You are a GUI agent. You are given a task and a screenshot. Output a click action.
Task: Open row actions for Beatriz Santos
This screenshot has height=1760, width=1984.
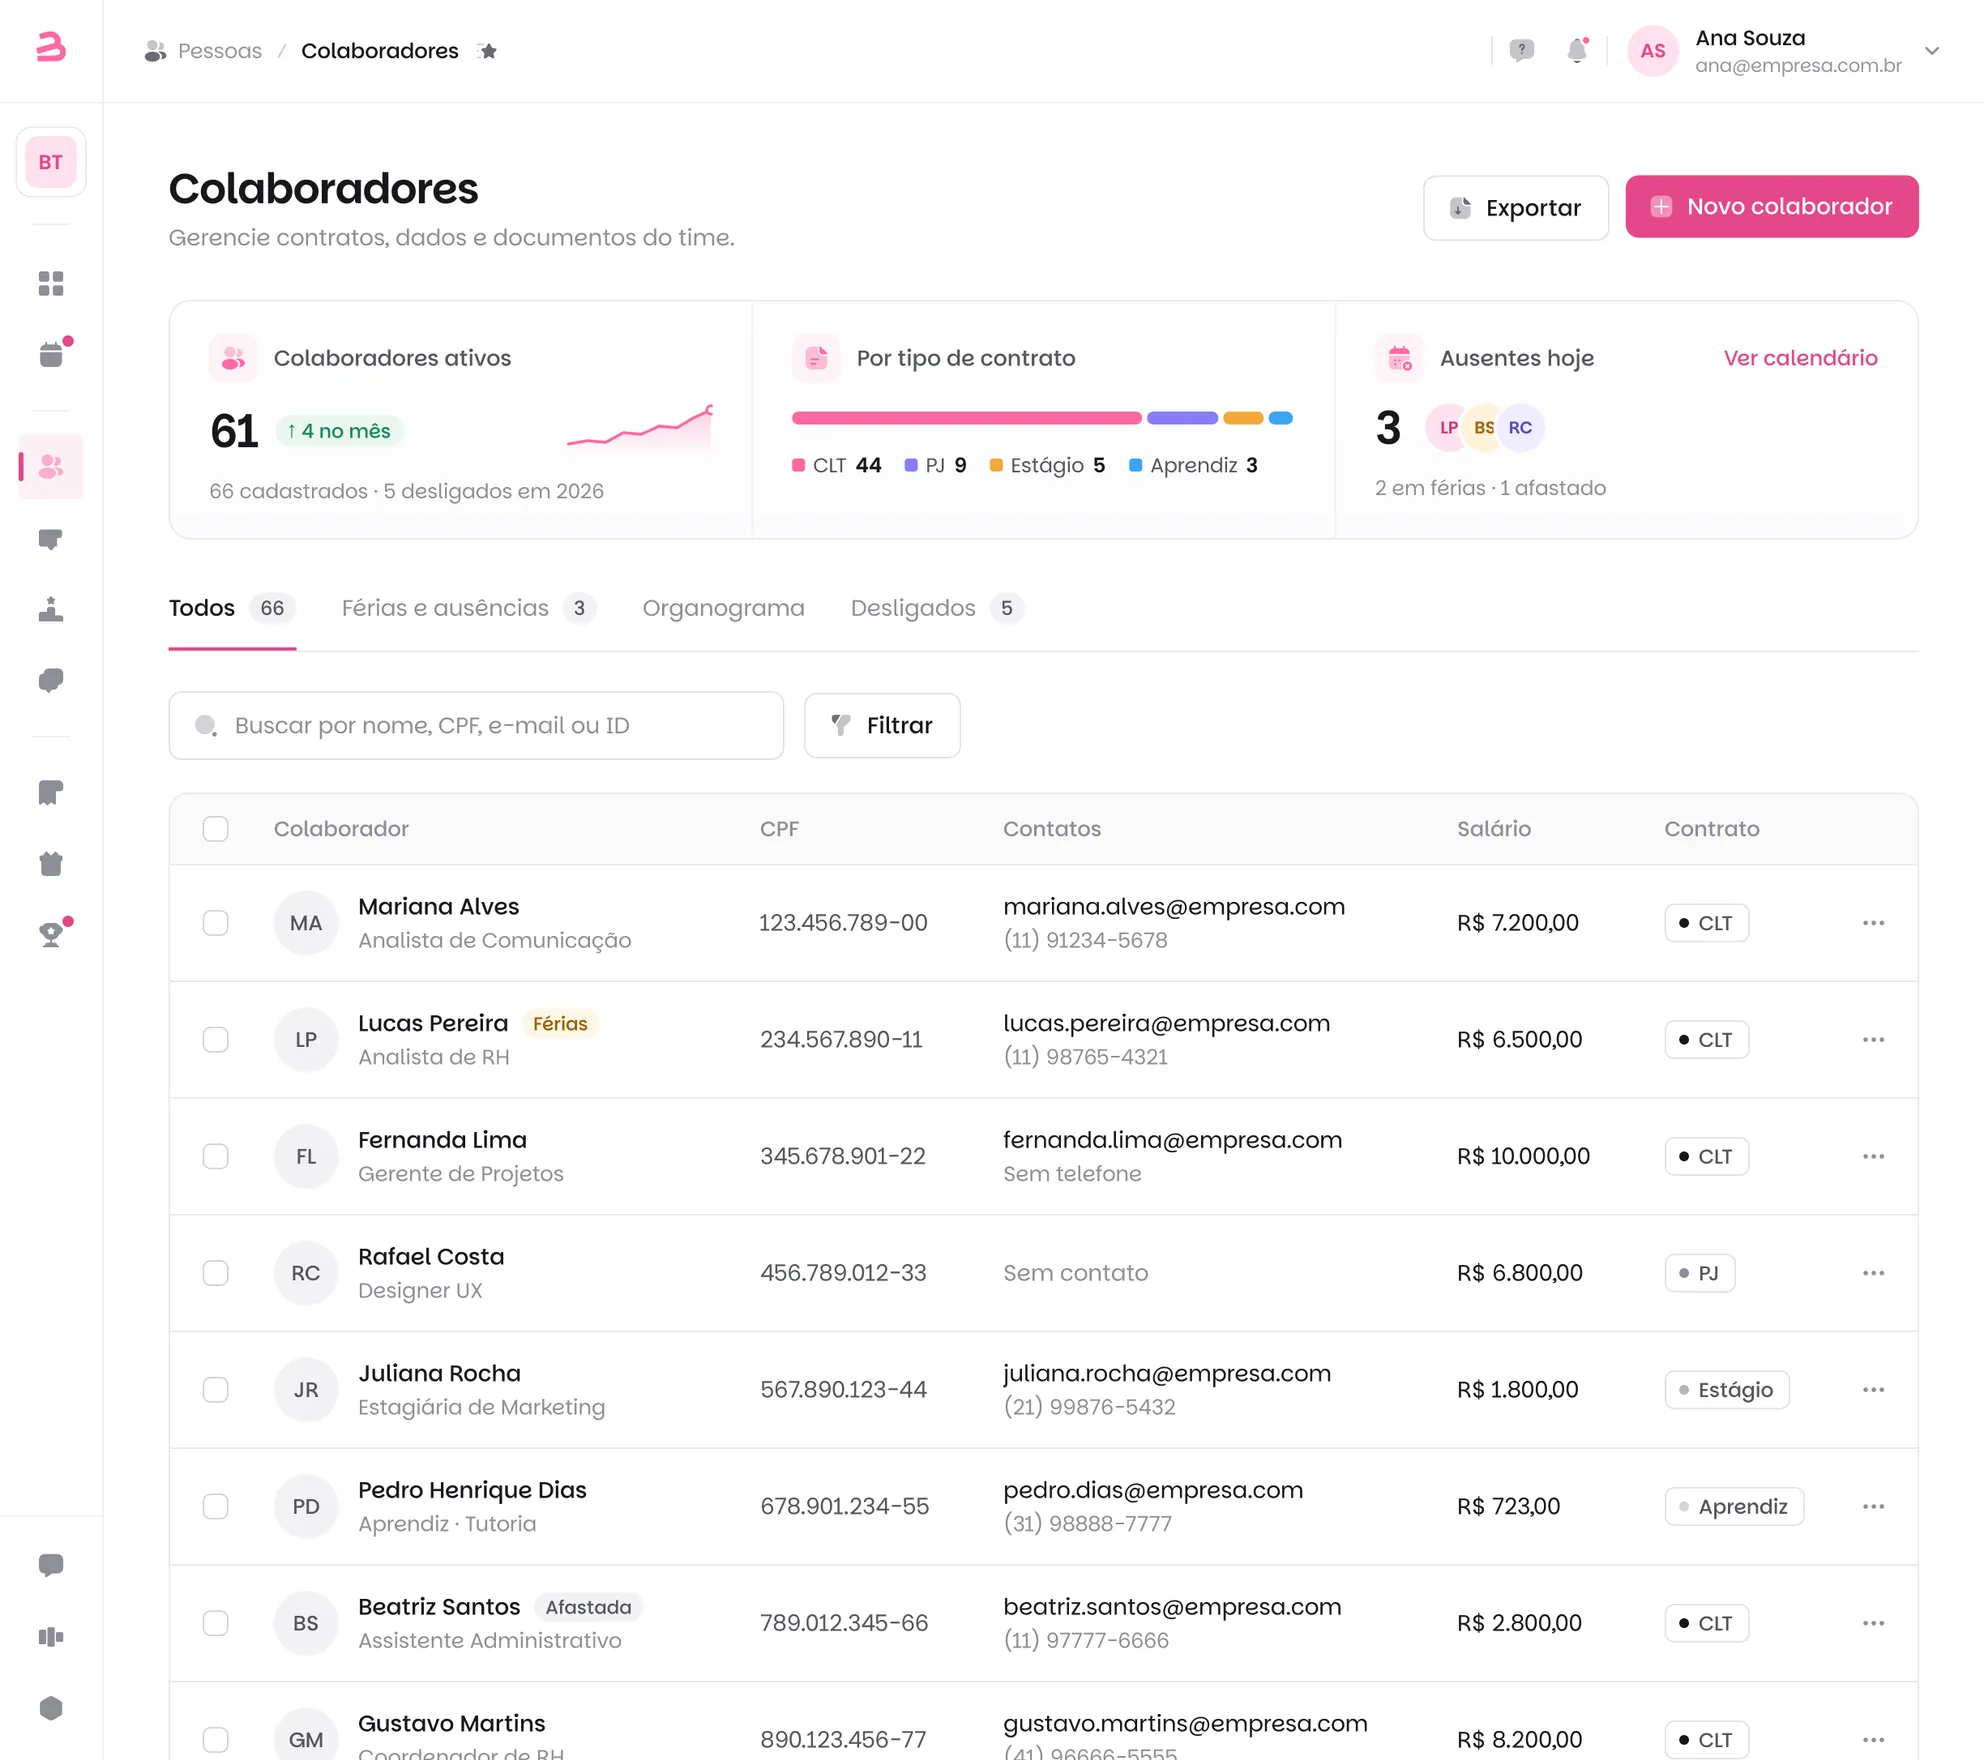[1873, 1623]
